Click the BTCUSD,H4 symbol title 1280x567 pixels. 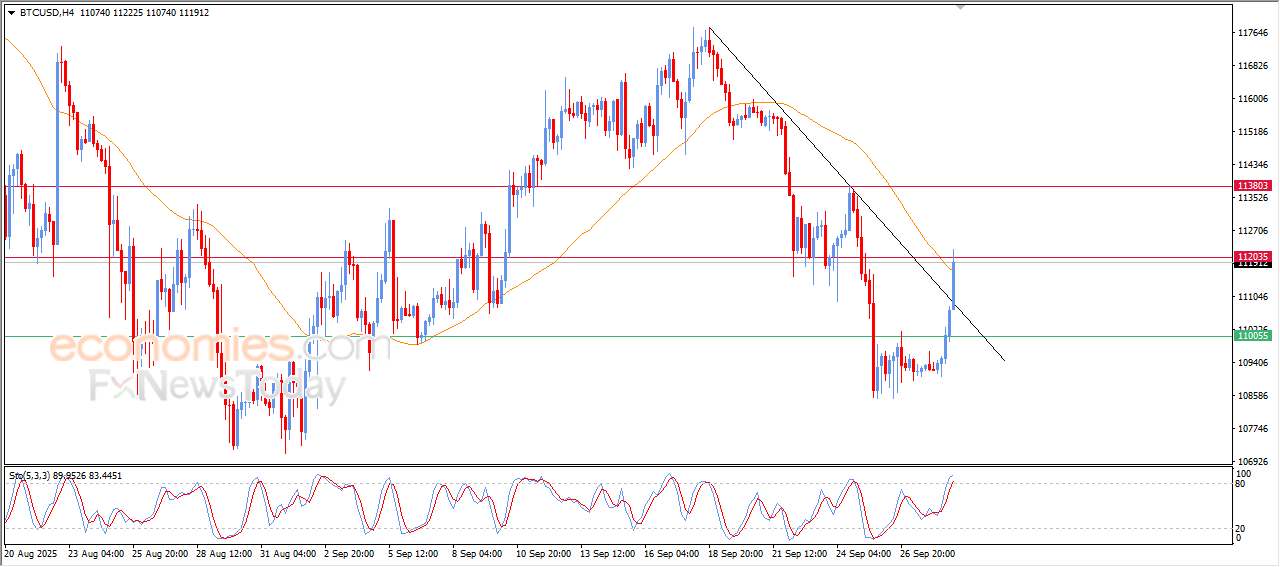(x=46, y=13)
